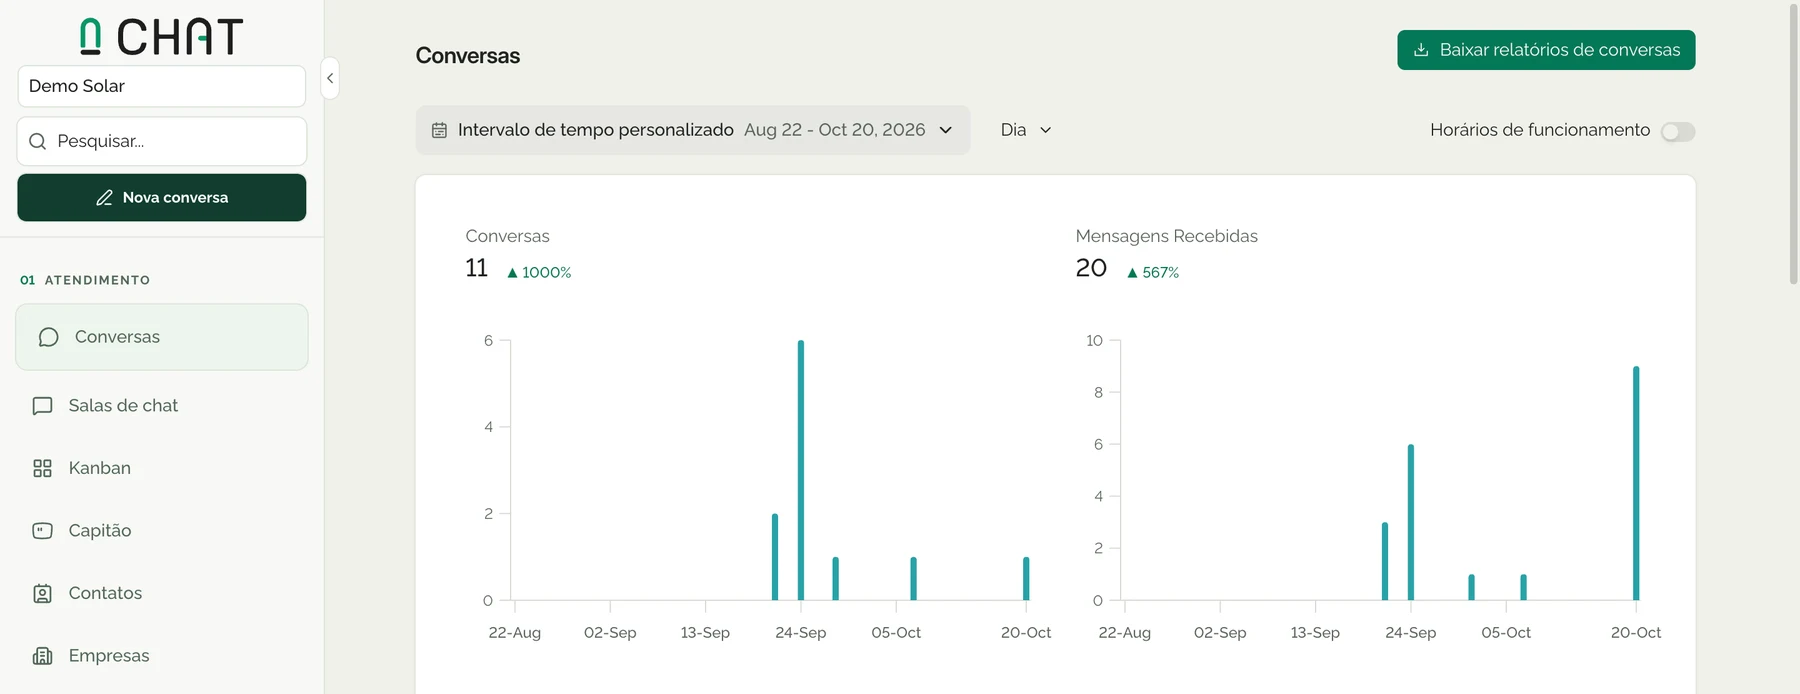Click the 20-Oct bar in Conversas chart
Image resolution: width=1800 pixels, height=694 pixels.
tap(1026, 578)
